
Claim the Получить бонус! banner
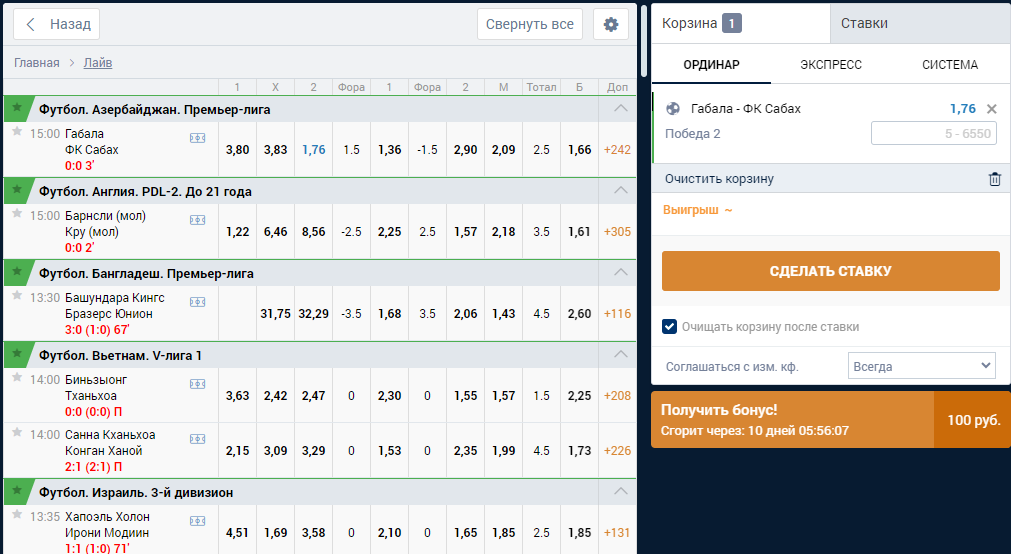click(792, 419)
